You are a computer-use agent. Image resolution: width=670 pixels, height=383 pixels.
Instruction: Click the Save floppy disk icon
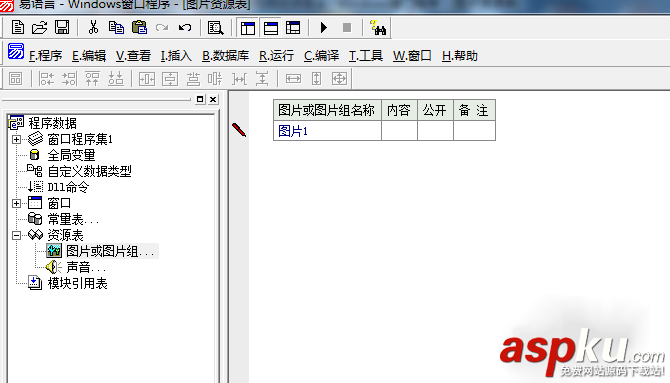(62, 28)
